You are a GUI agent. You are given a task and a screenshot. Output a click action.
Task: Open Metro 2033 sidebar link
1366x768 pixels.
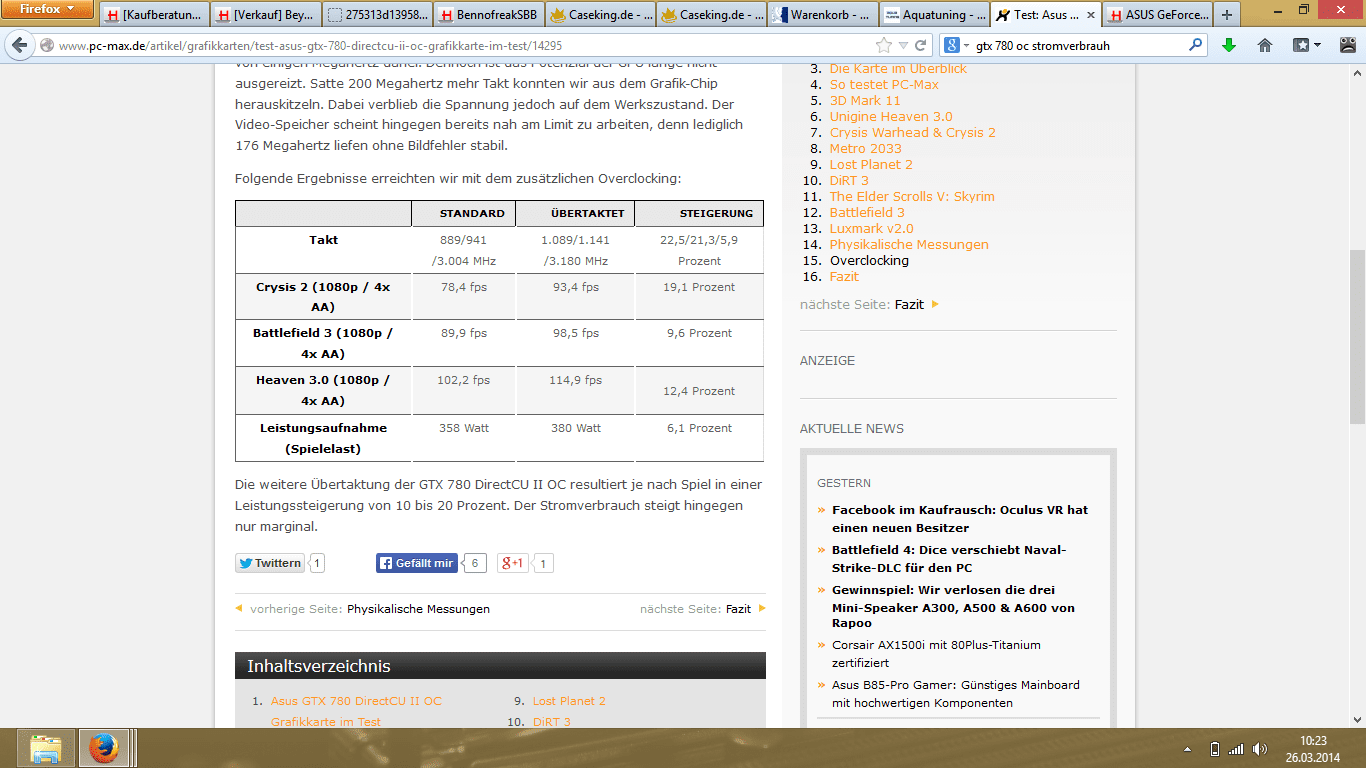pyautogui.click(x=866, y=148)
